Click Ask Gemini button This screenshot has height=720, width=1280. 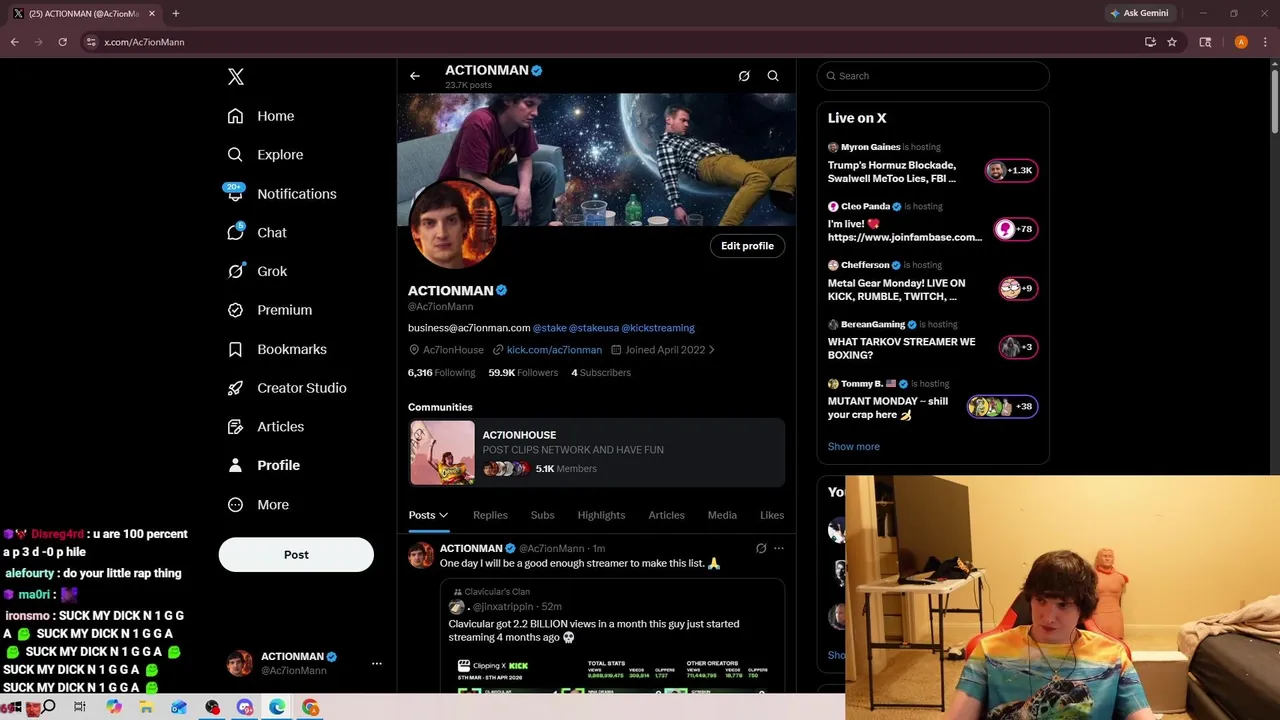pos(1139,13)
